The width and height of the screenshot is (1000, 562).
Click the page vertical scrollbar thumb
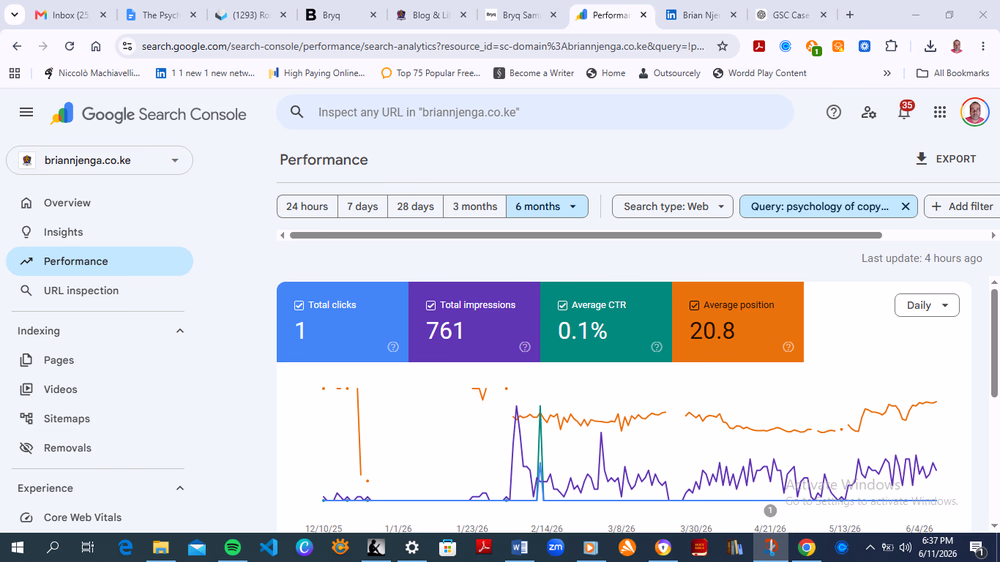coord(994,343)
